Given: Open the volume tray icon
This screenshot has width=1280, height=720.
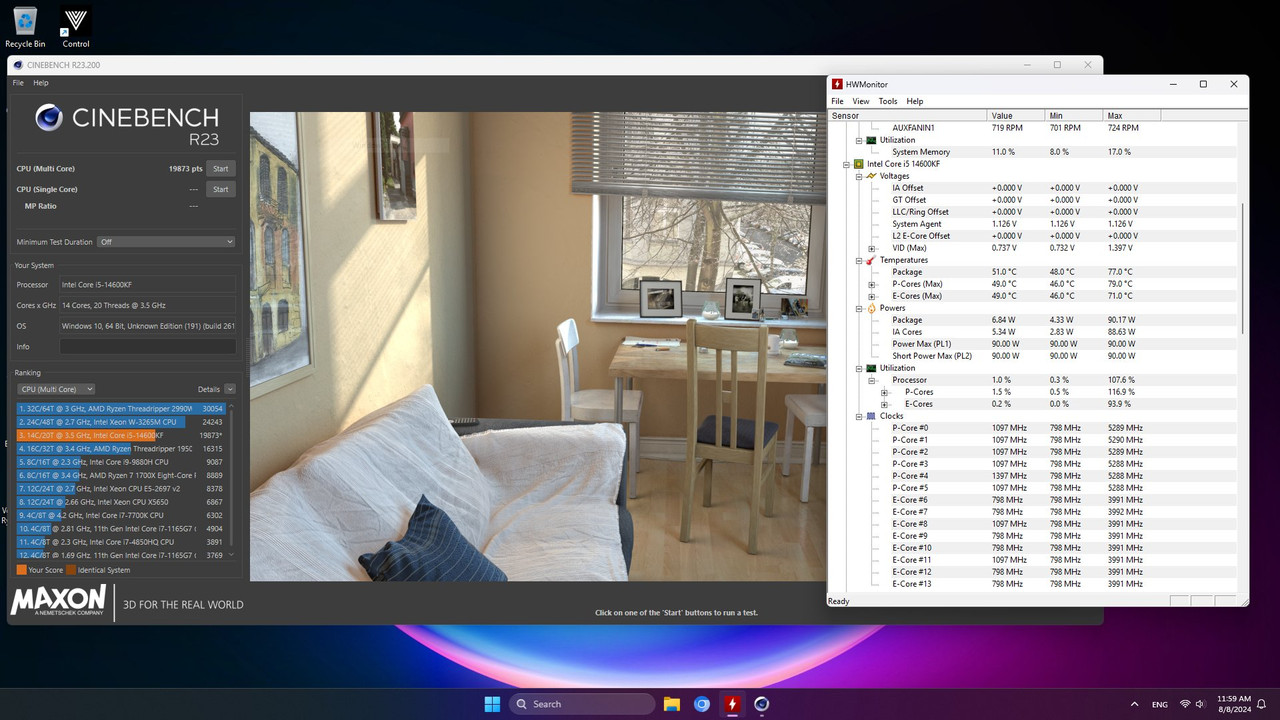Looking at the screenshot, I should [1201, 704].
